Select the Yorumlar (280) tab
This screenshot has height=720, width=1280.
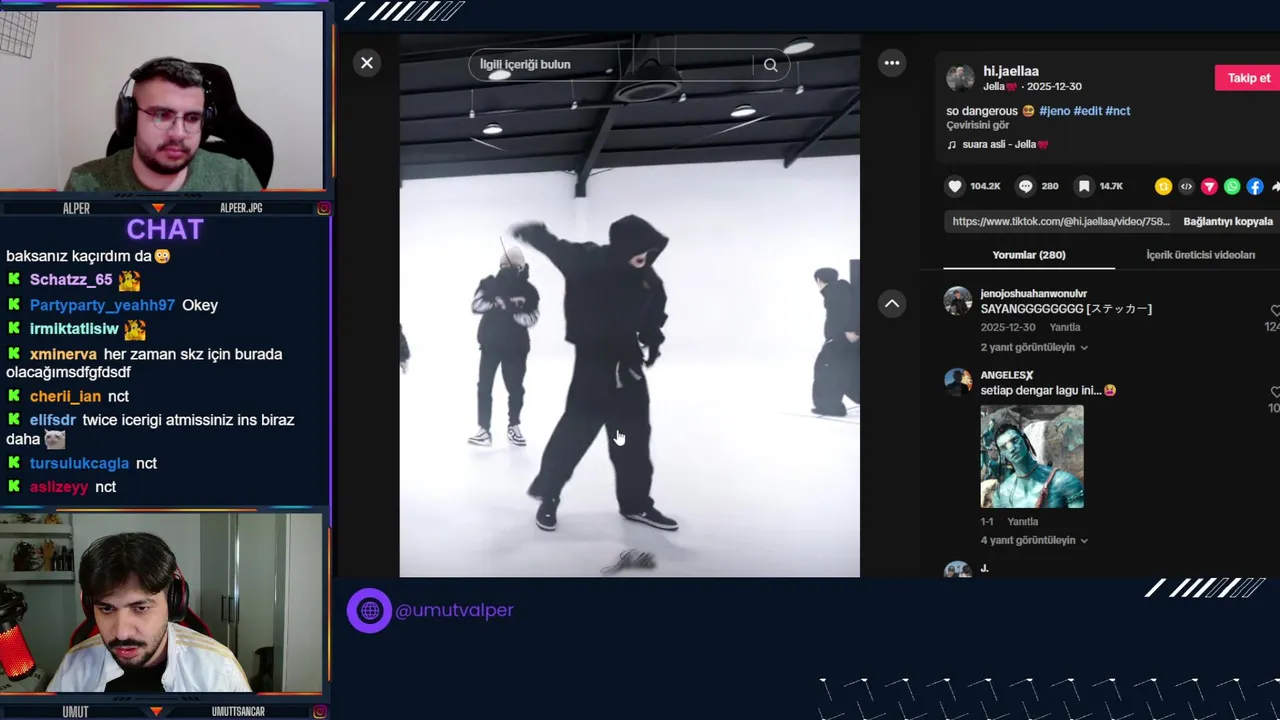pyautogui.click(x=1029, y=255)
